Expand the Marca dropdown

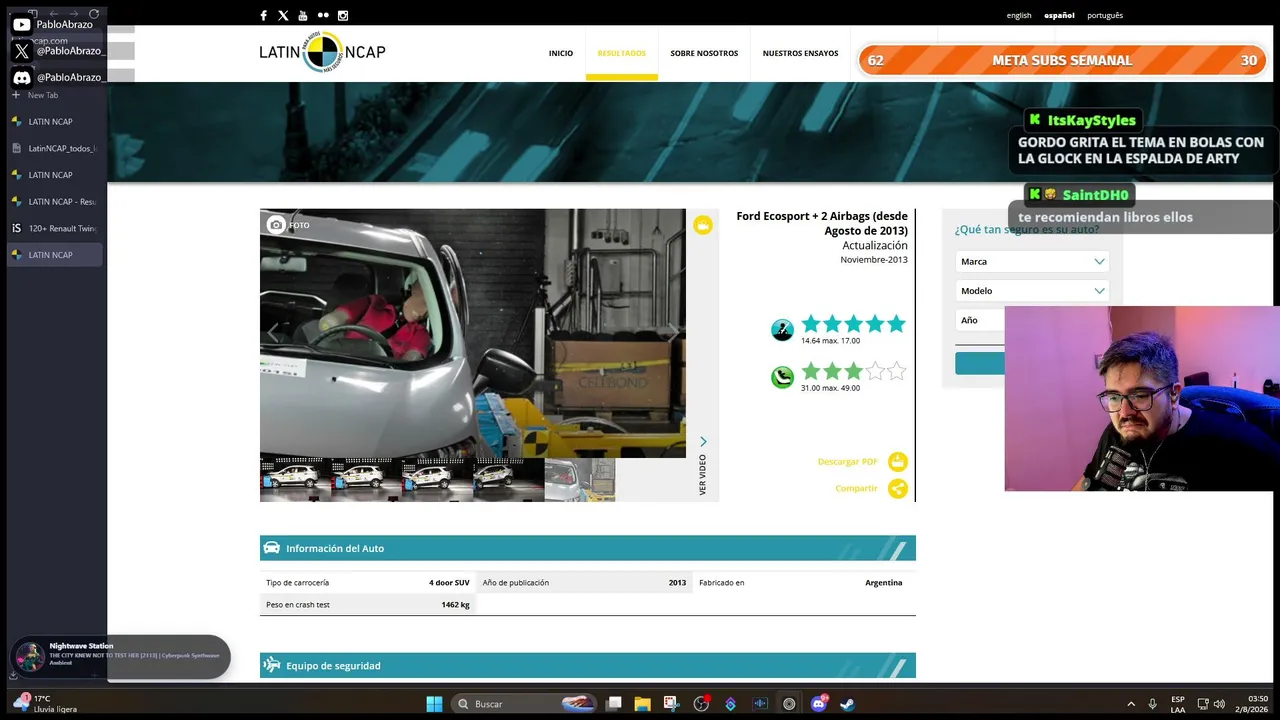1032,262
